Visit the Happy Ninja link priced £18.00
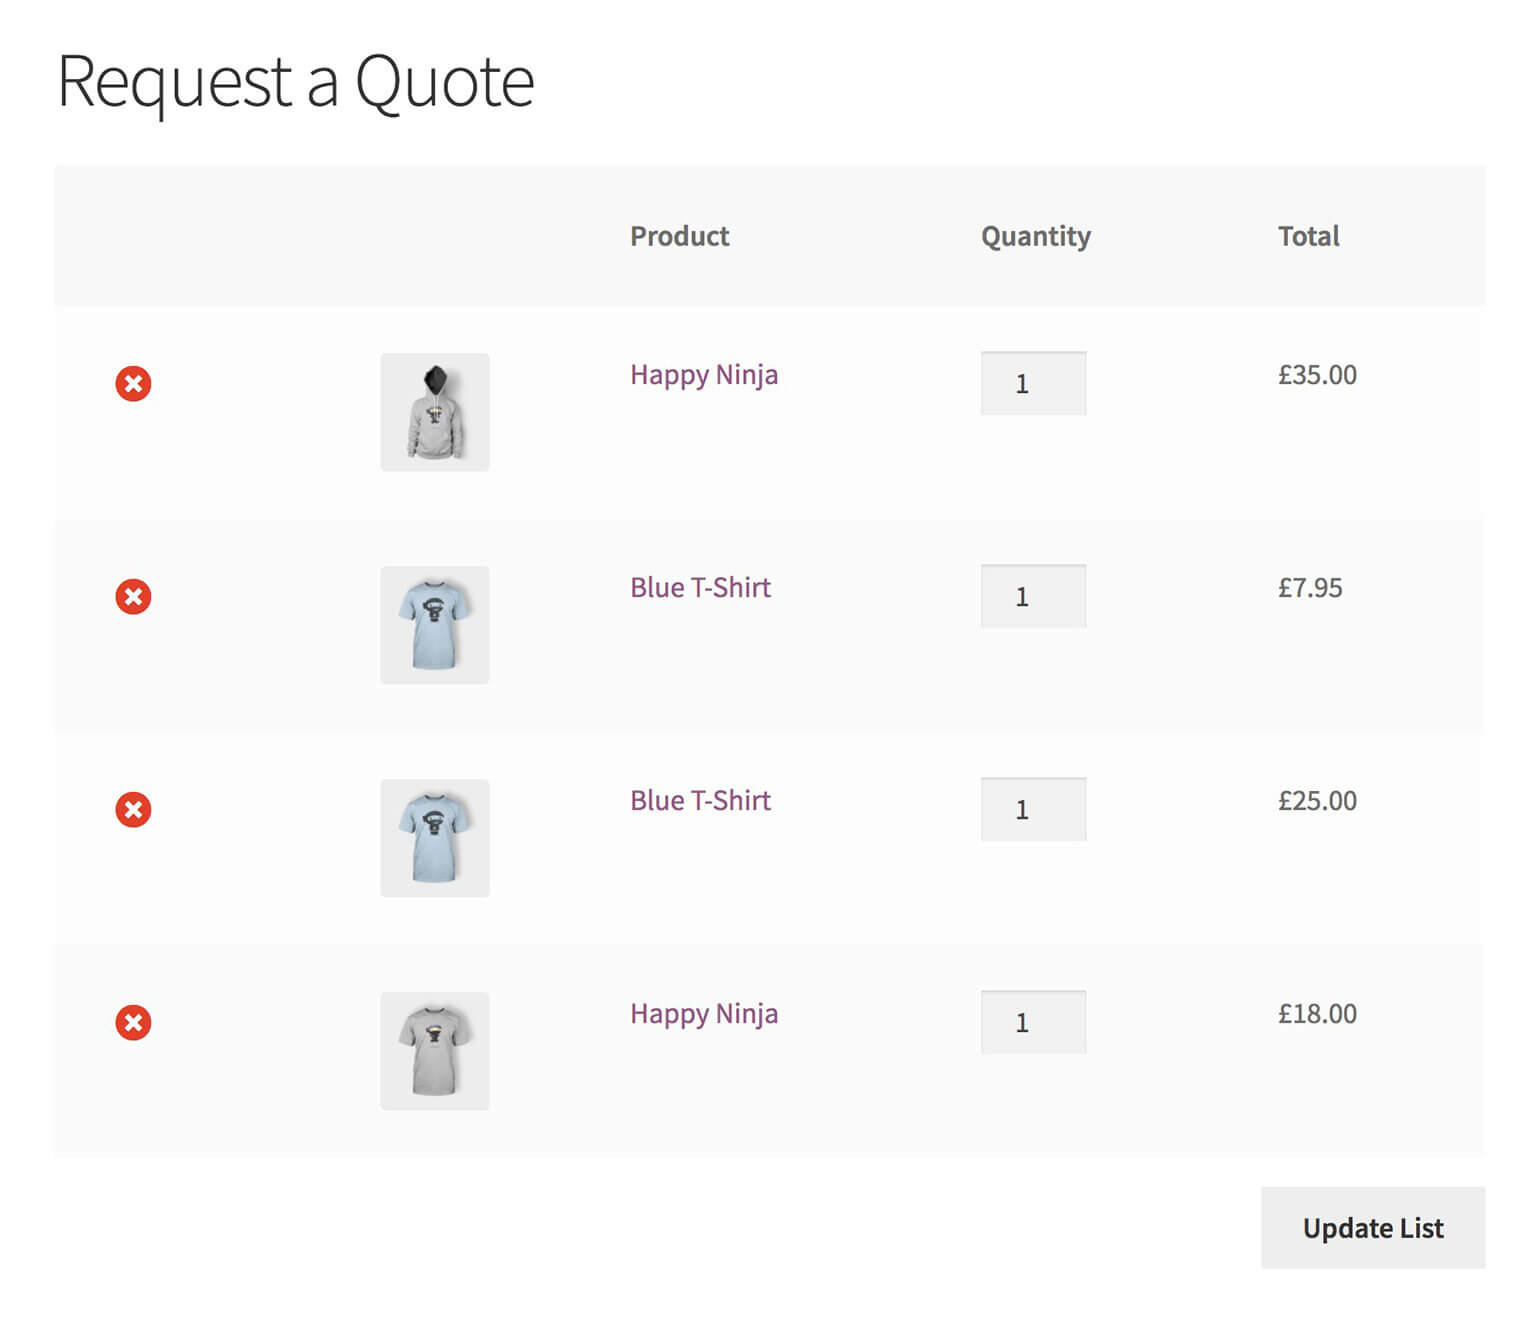The image size is (1540, 1318). (703, 1014)
